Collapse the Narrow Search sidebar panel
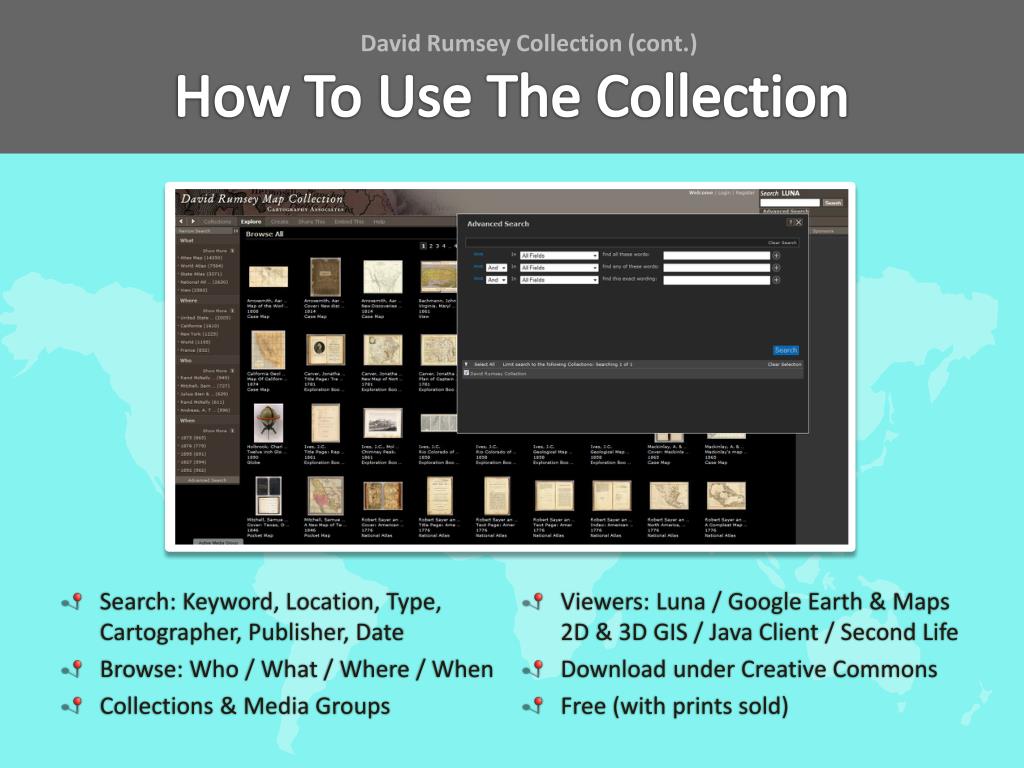Screen dimensions: 1024x768 (236, 231)
